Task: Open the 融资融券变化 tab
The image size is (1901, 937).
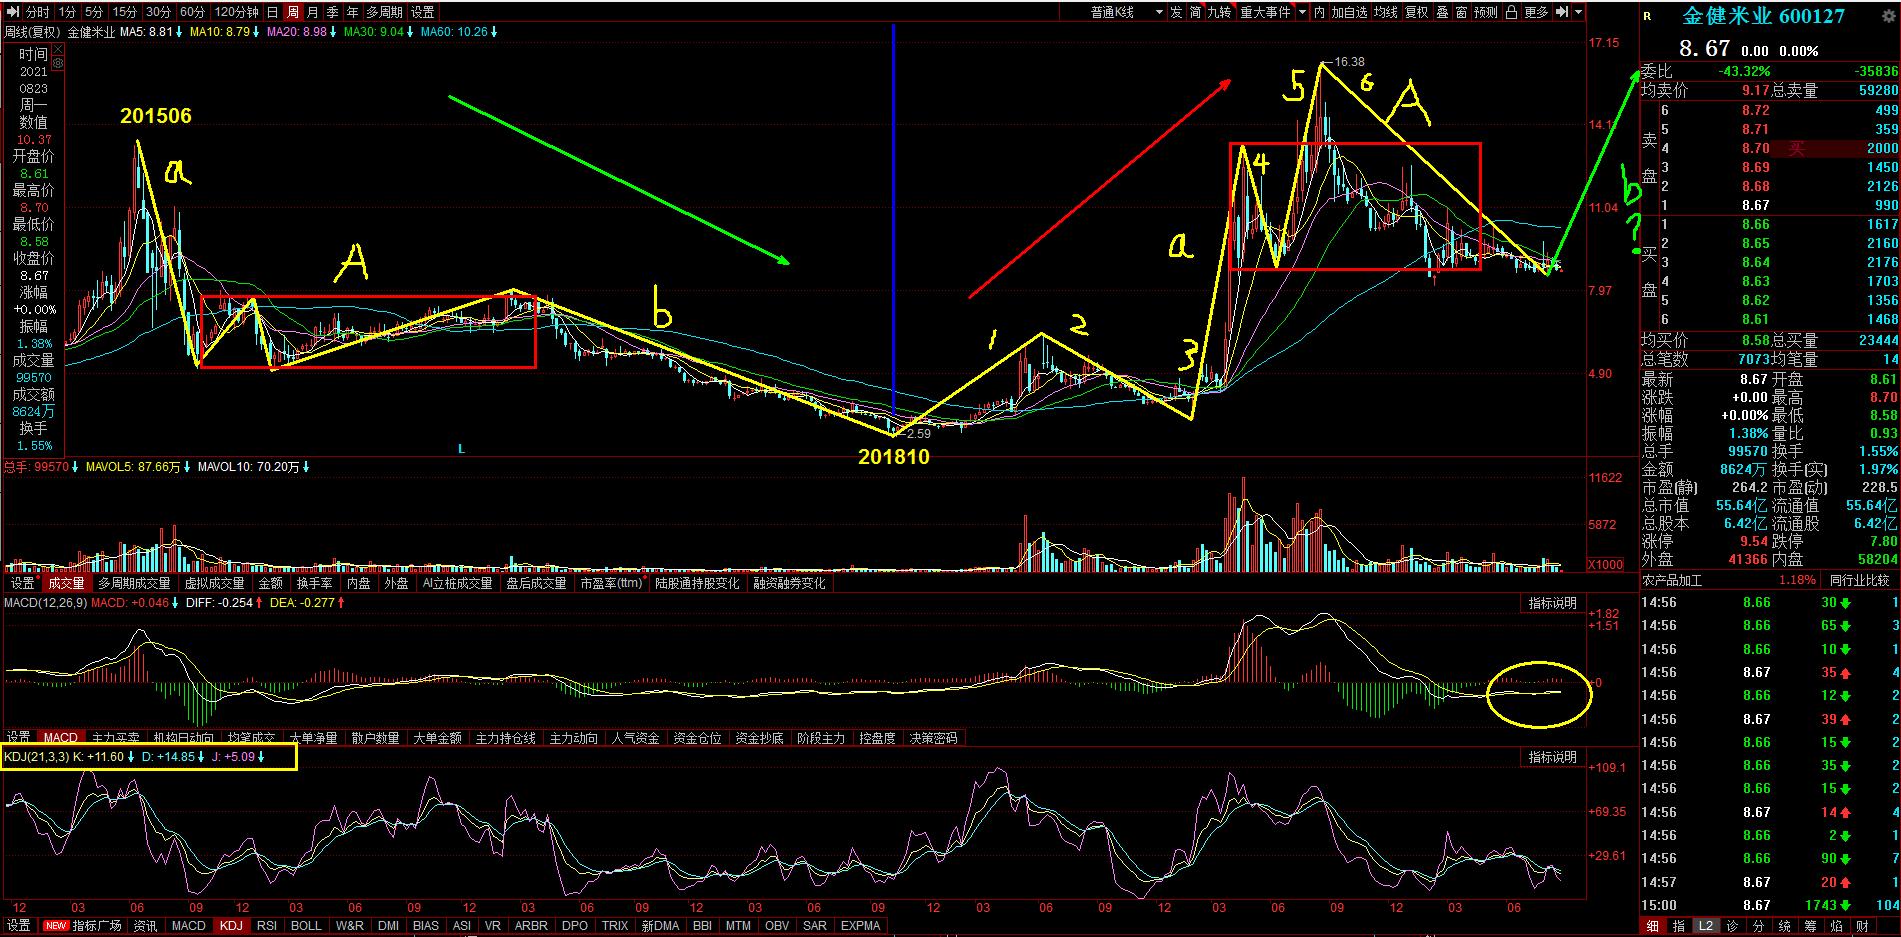Action: click(789, 583)
